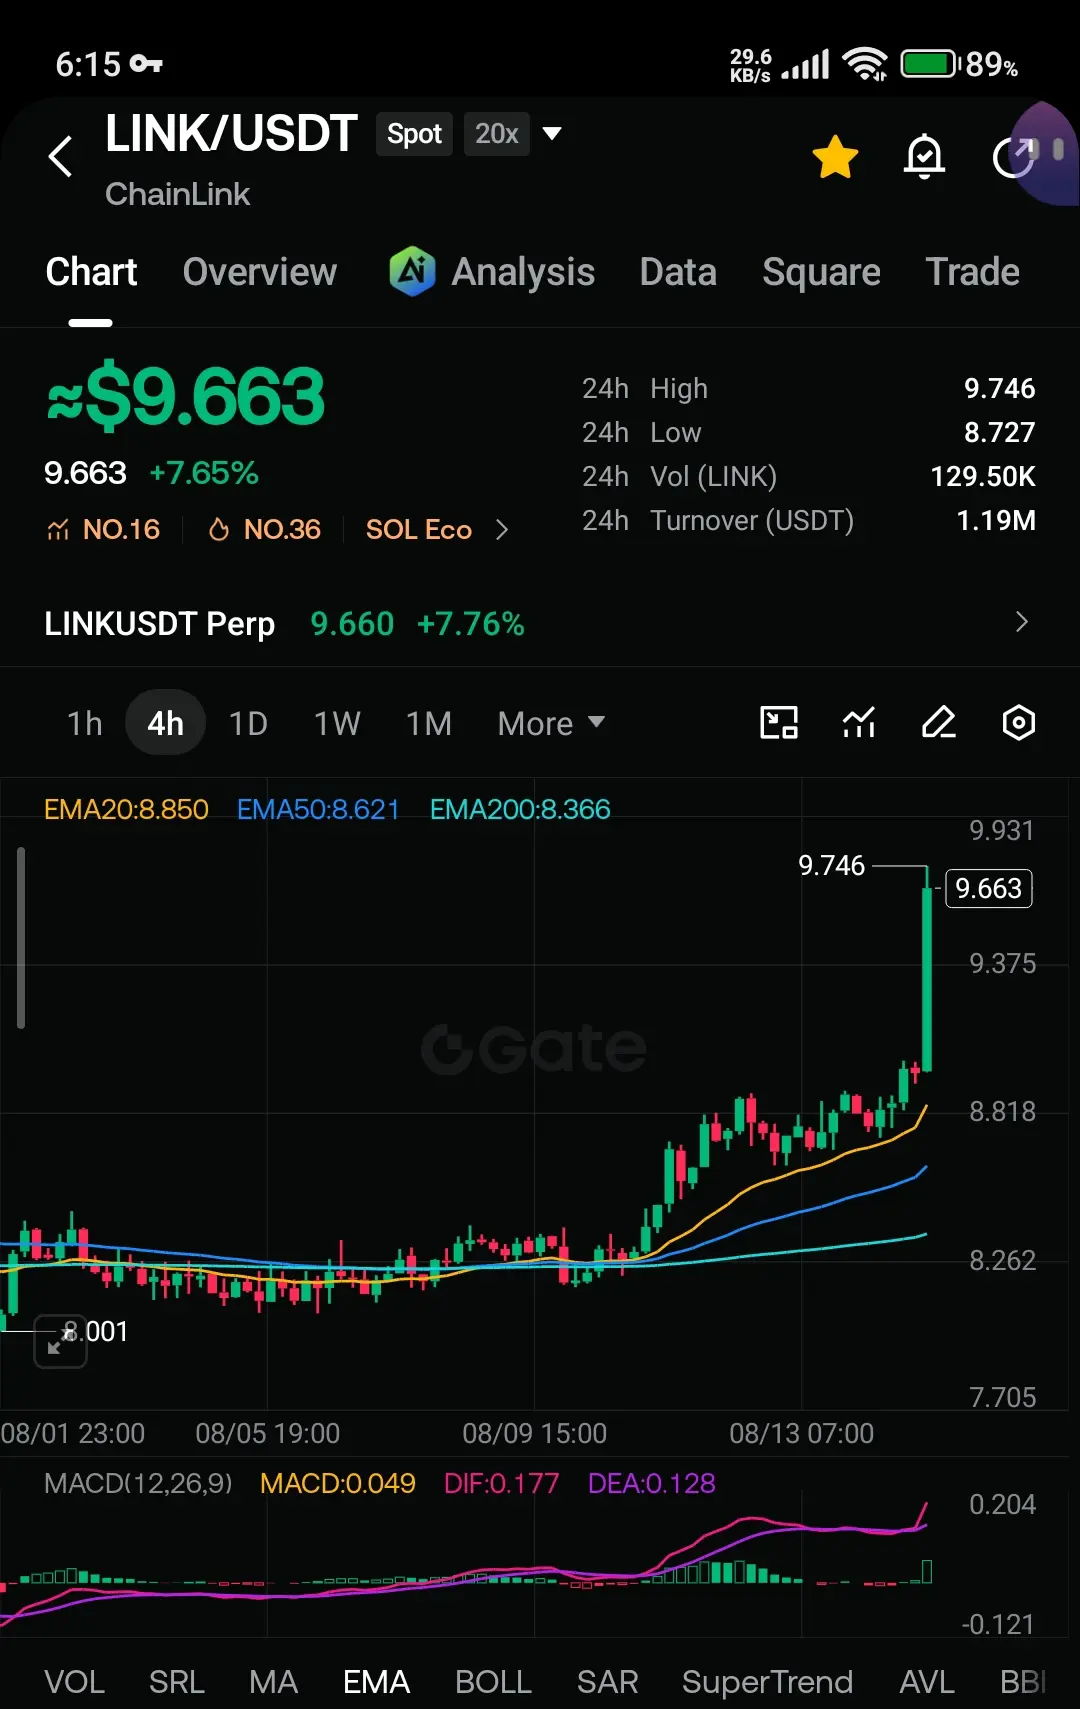Open chart settings hexagon icon
Image resolution: width=1080 pixels, height=1709 pixels.
coord(1019,722)
